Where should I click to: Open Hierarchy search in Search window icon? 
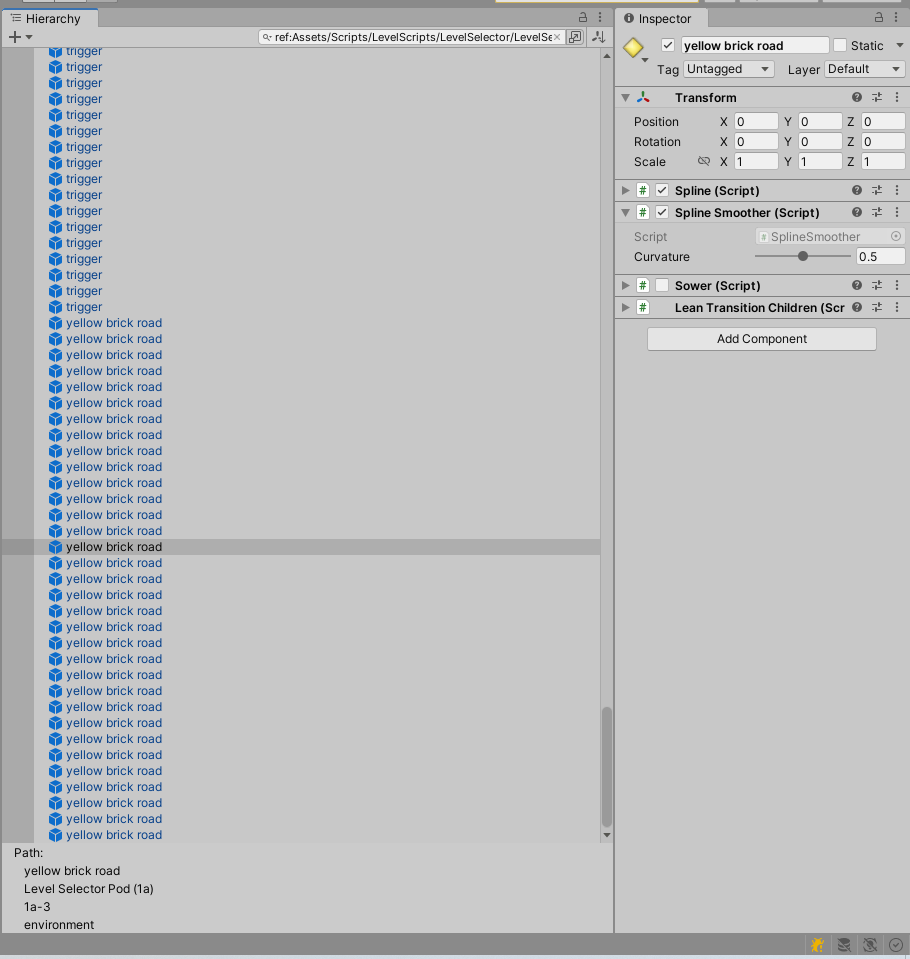pyautogui.click(x=575, y=37)
